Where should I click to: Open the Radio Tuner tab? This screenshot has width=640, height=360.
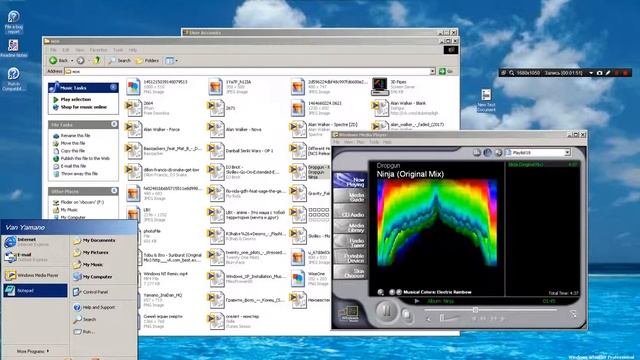pos(351,242)
